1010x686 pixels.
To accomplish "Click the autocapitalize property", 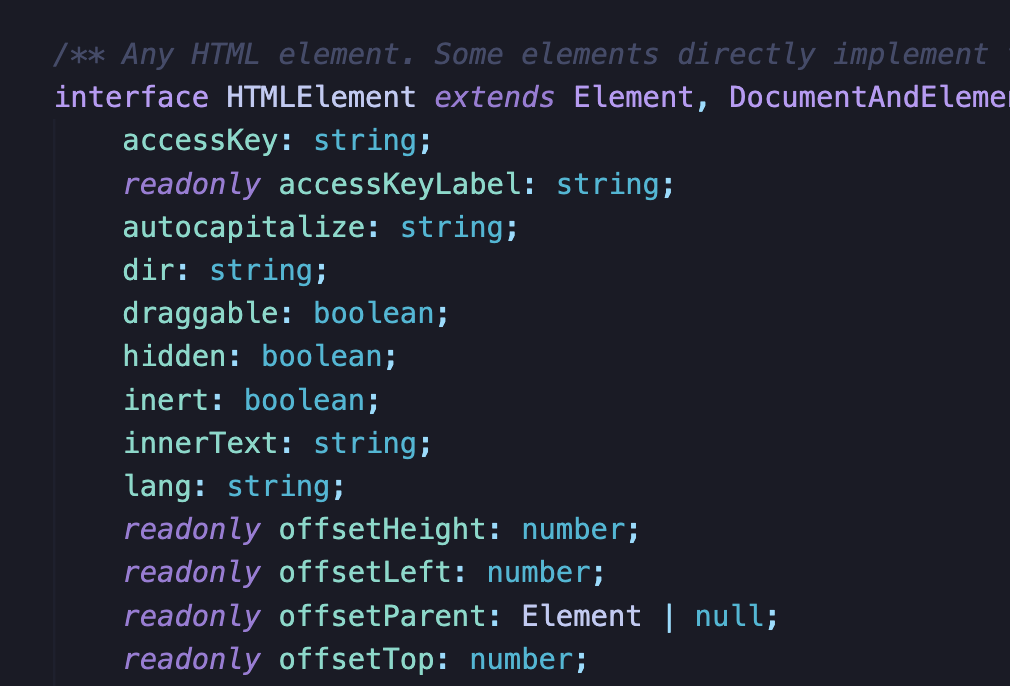I will [x=243, y=227].
